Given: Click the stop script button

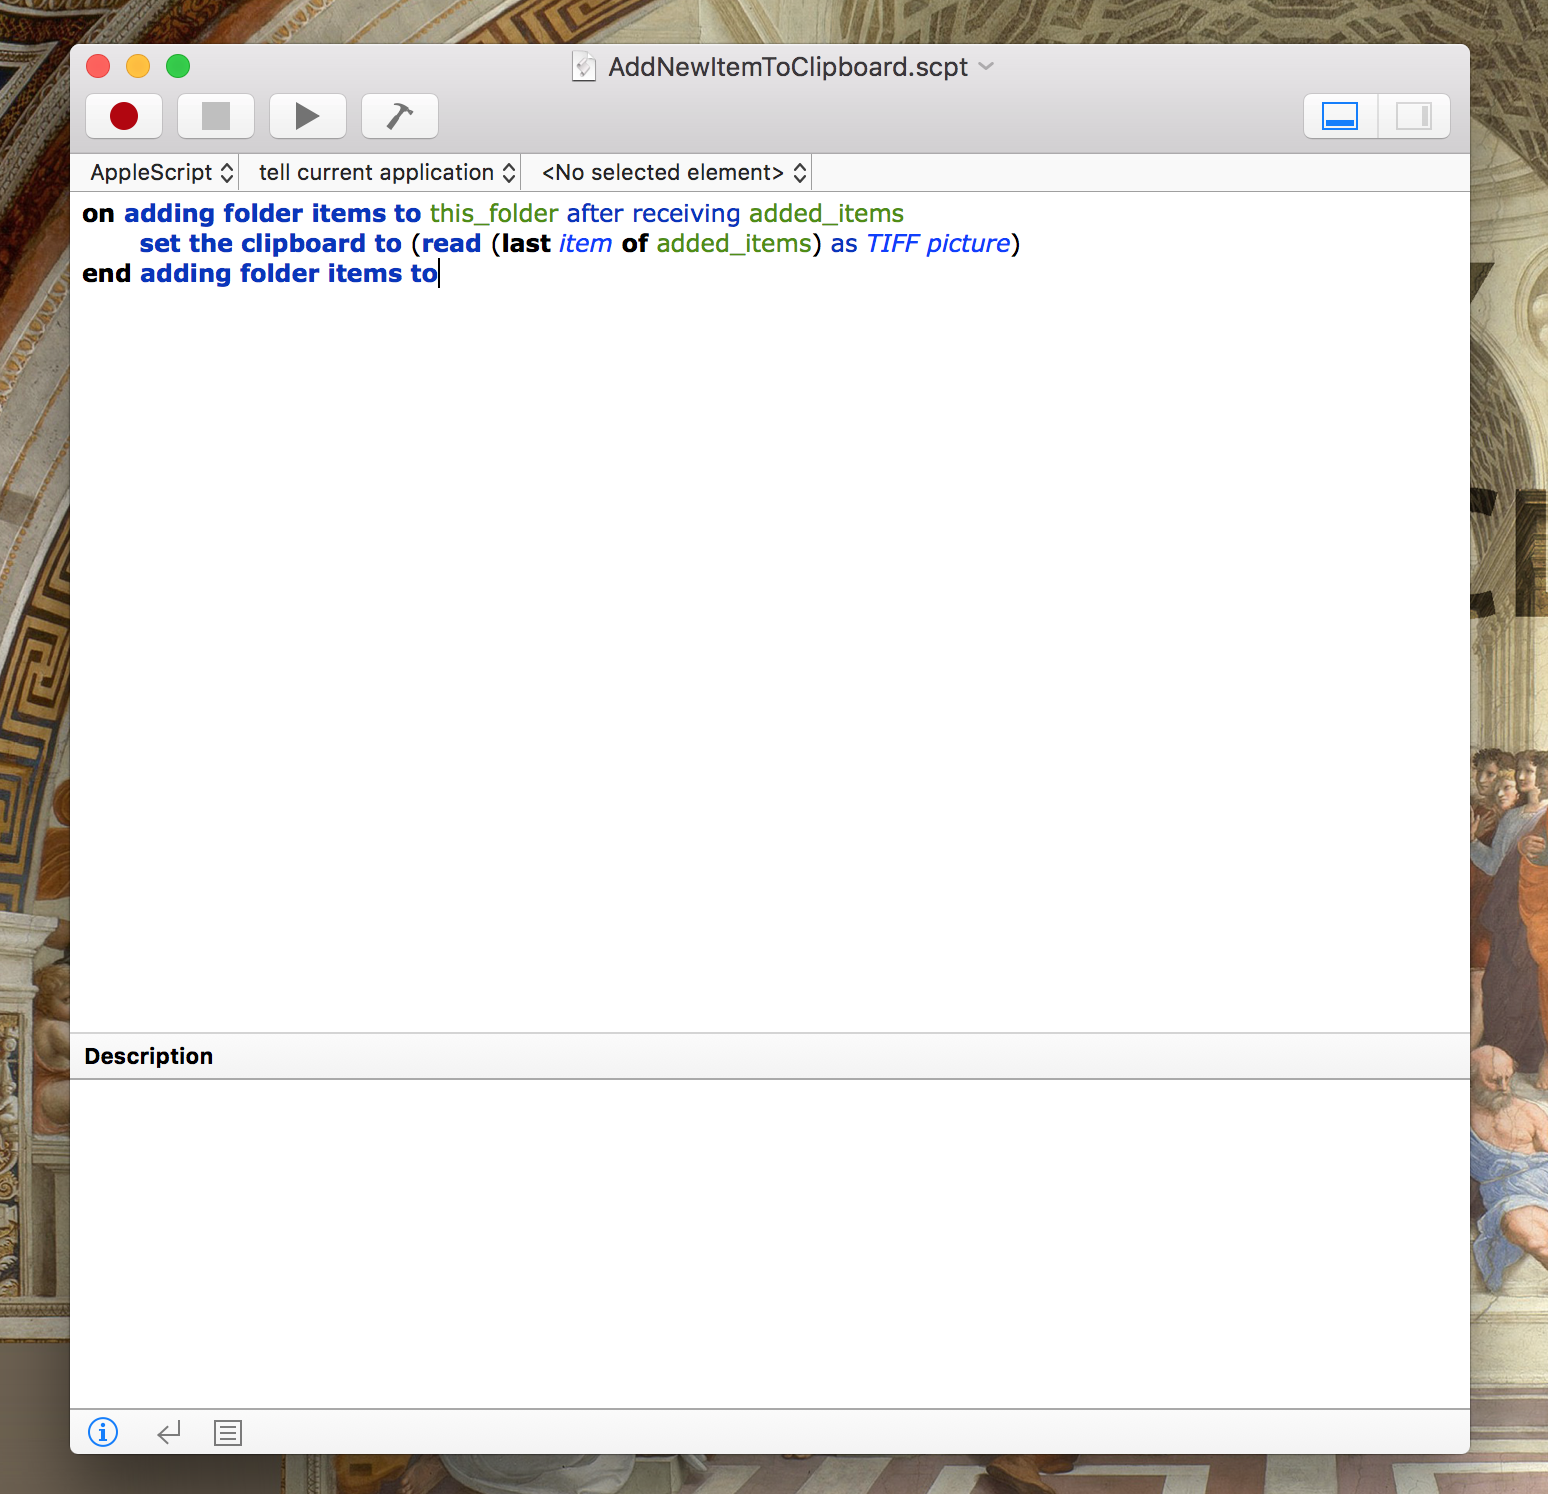Looking at the screenshot, I should point(215,115).
